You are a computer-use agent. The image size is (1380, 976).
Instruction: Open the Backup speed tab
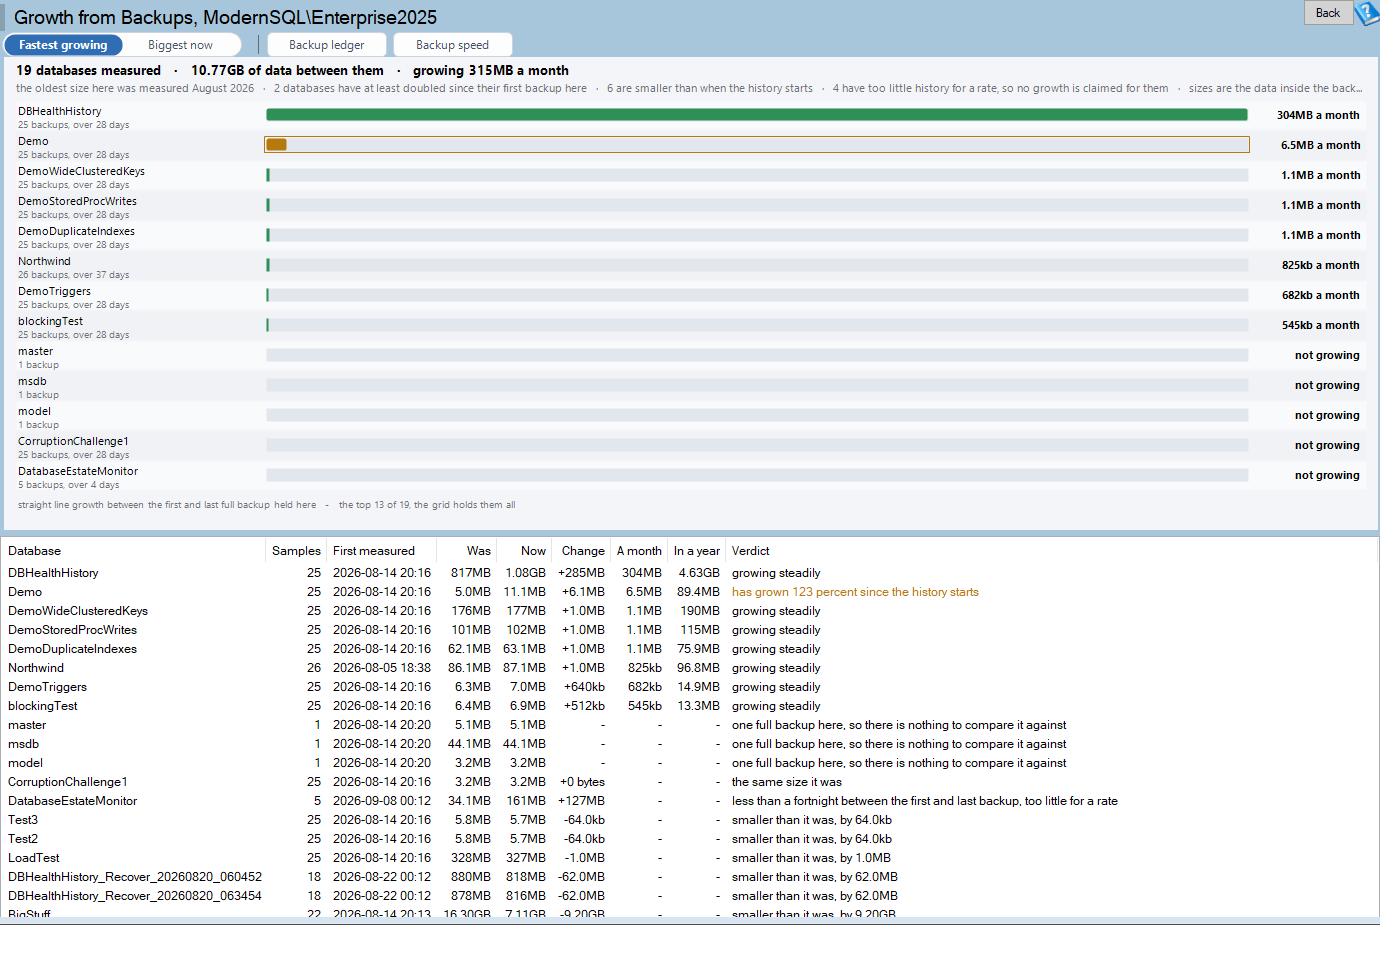[x=453, y=45]
